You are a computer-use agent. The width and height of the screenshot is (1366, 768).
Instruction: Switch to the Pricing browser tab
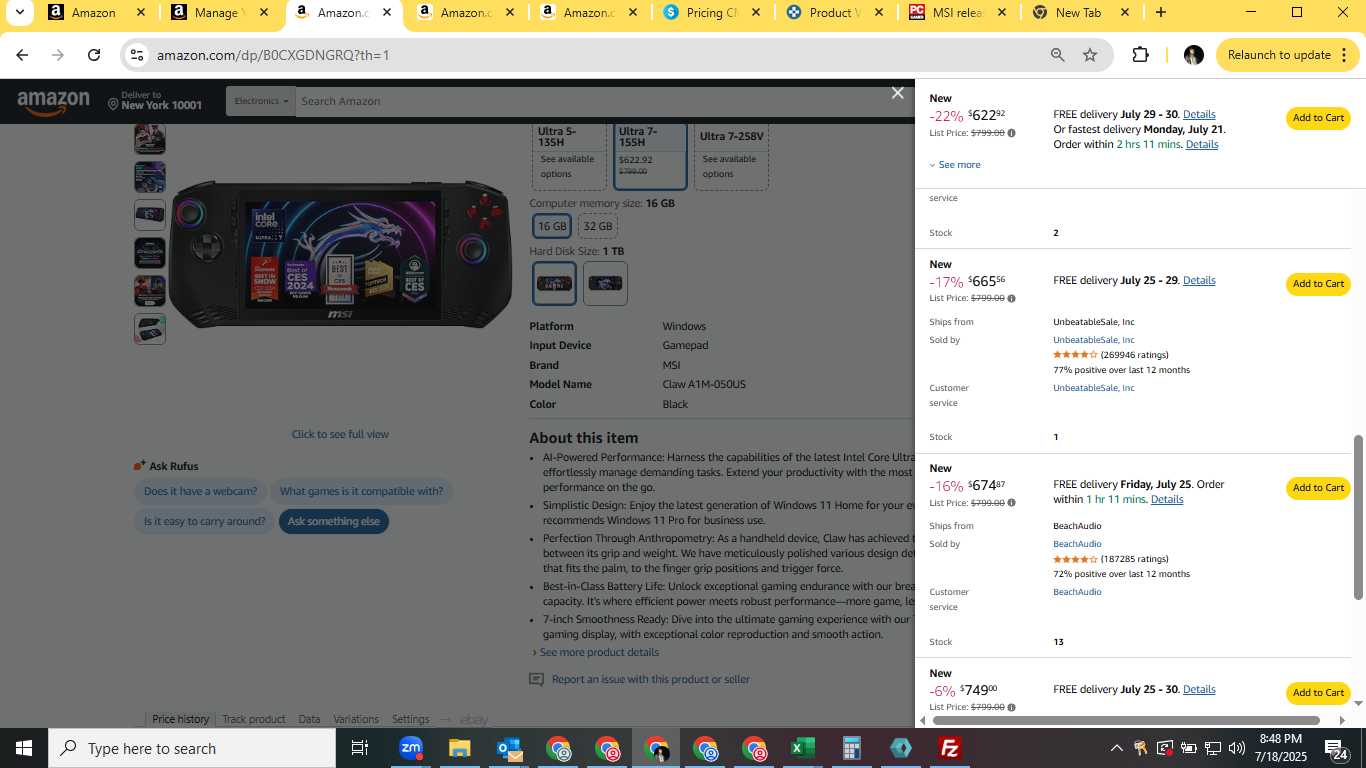tap(711, 13)
